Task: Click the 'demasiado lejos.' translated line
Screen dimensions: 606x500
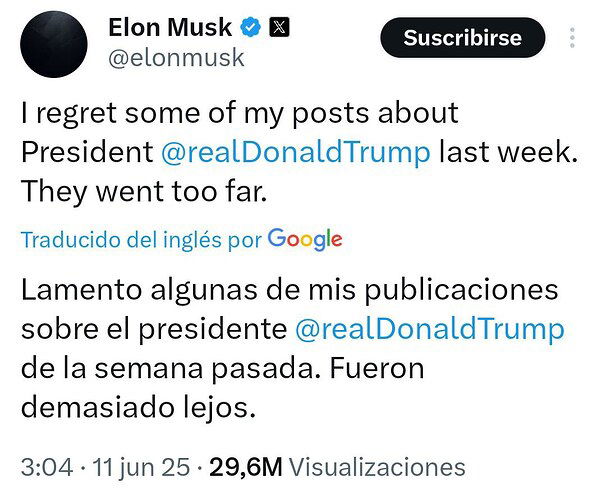Action: point(138,407)
